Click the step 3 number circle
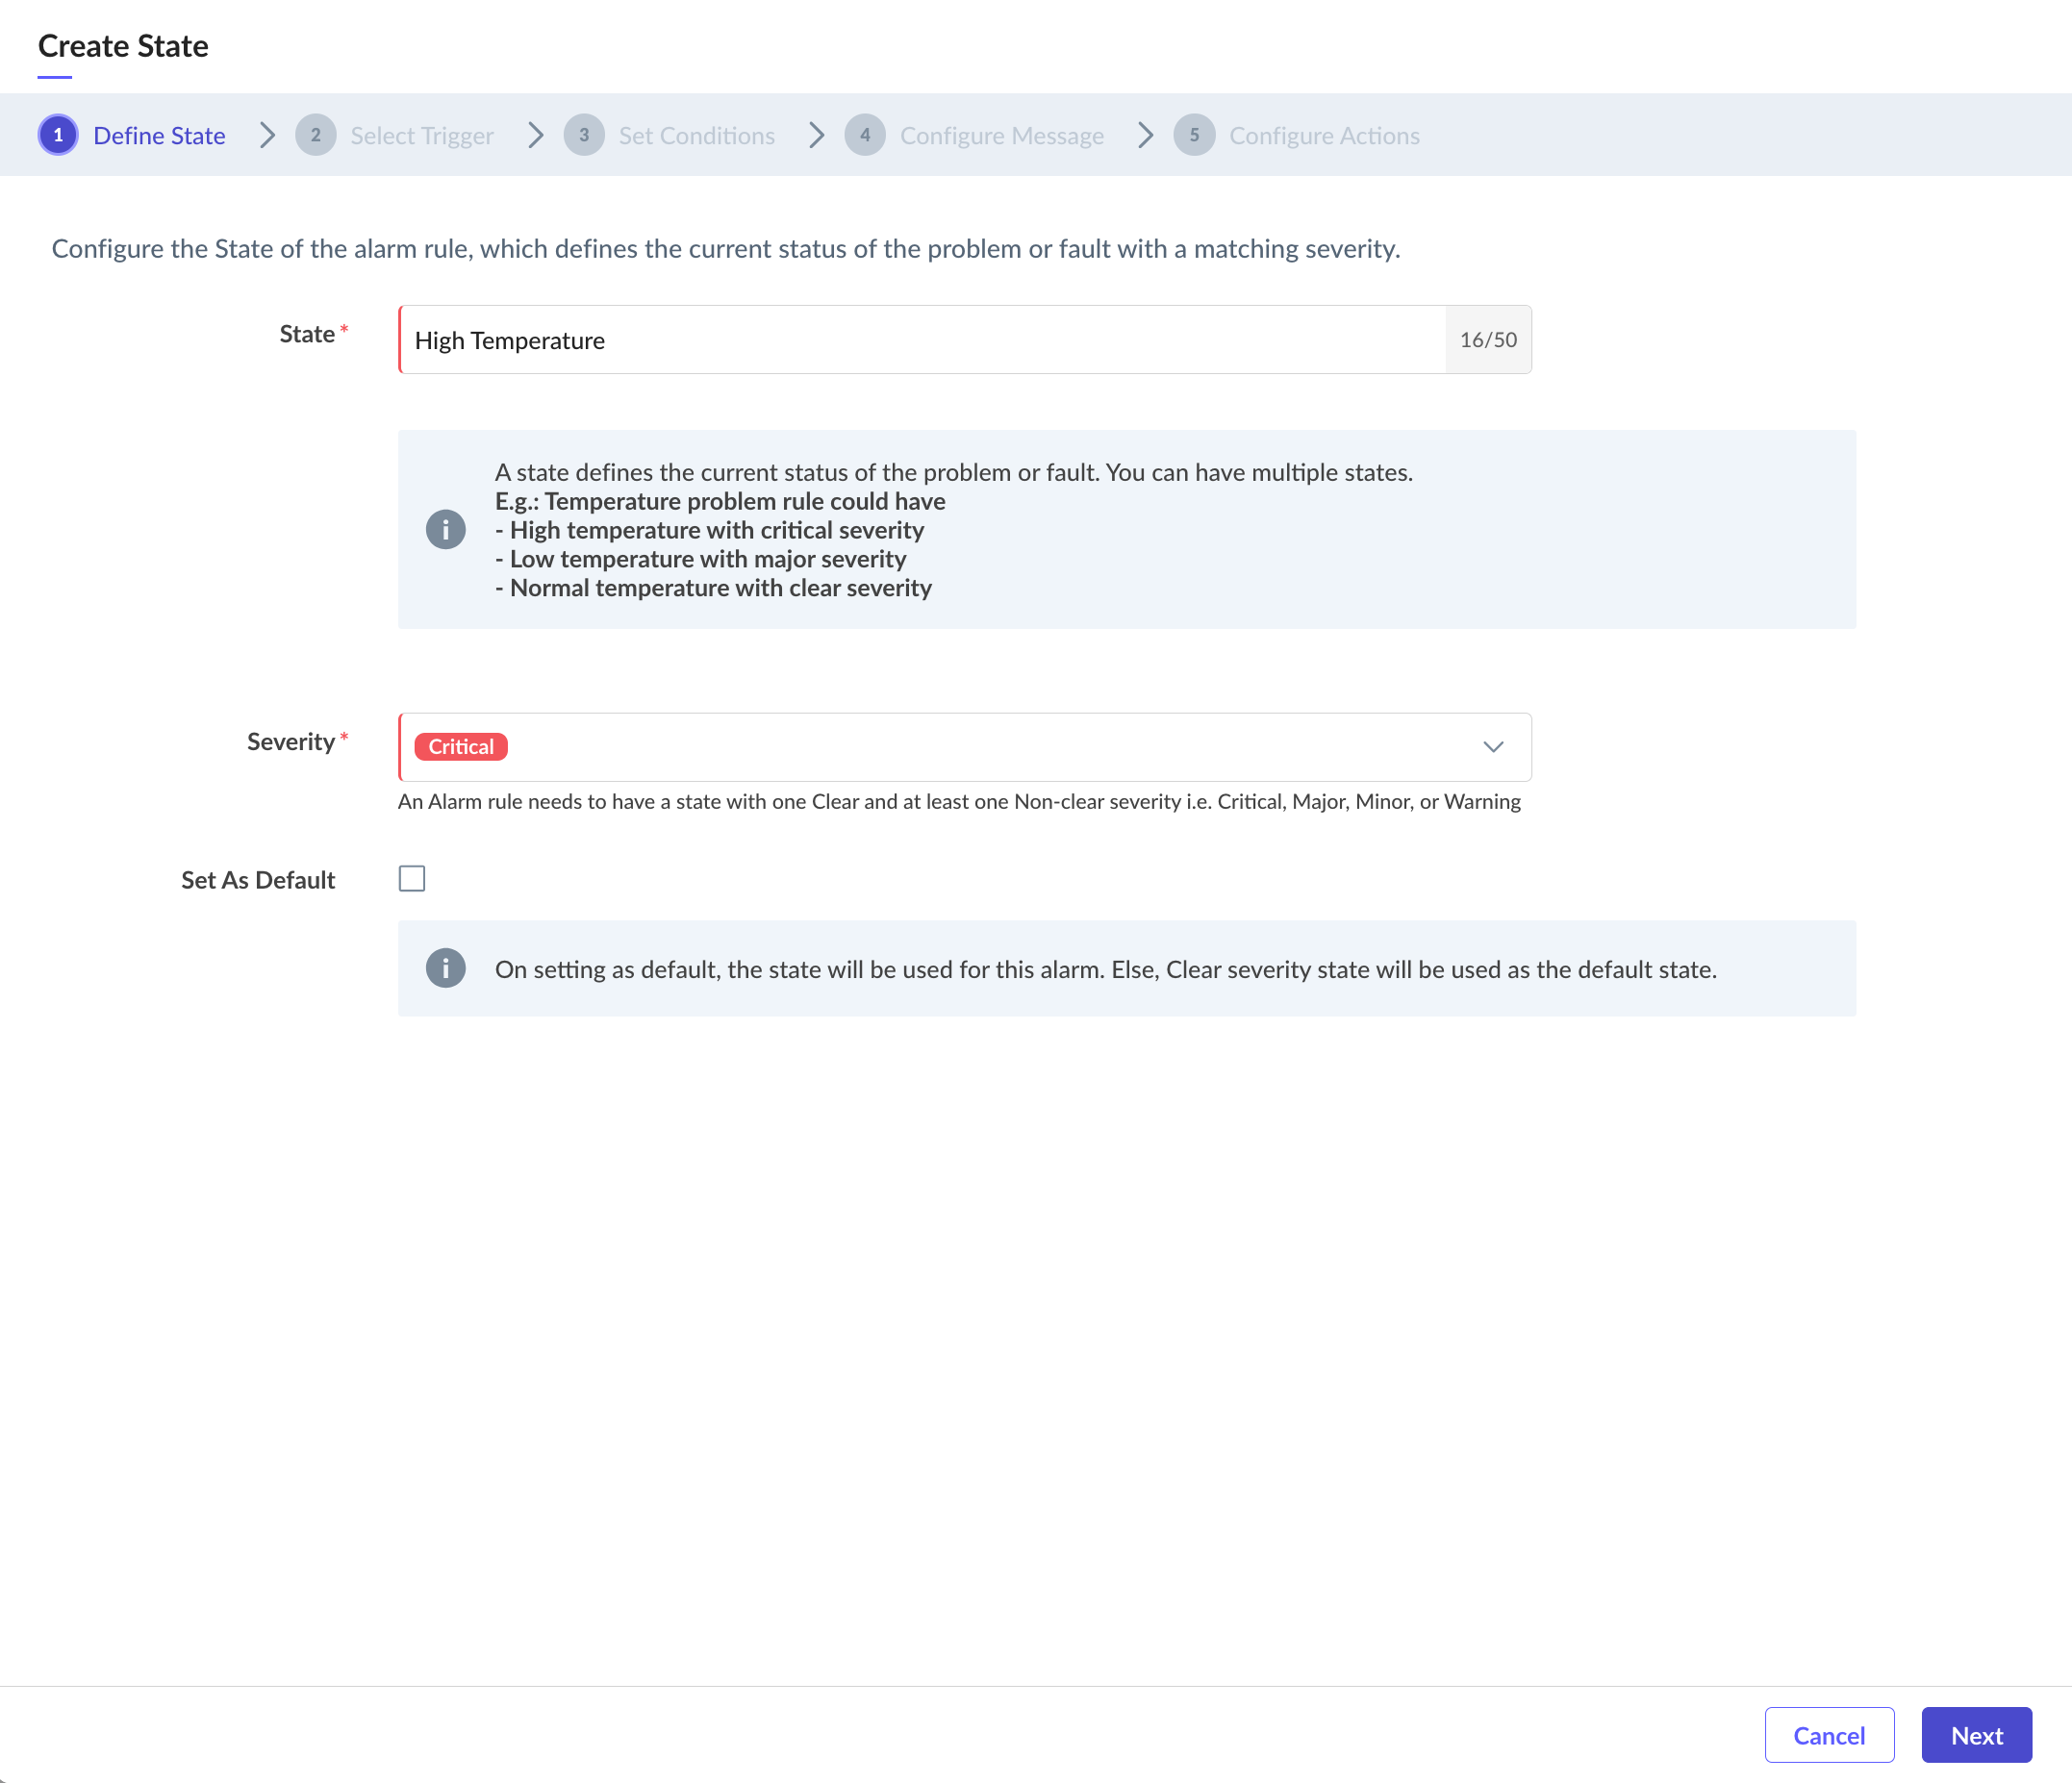The height and width of the screenshot is (1783, 2072). coord(584,135)
